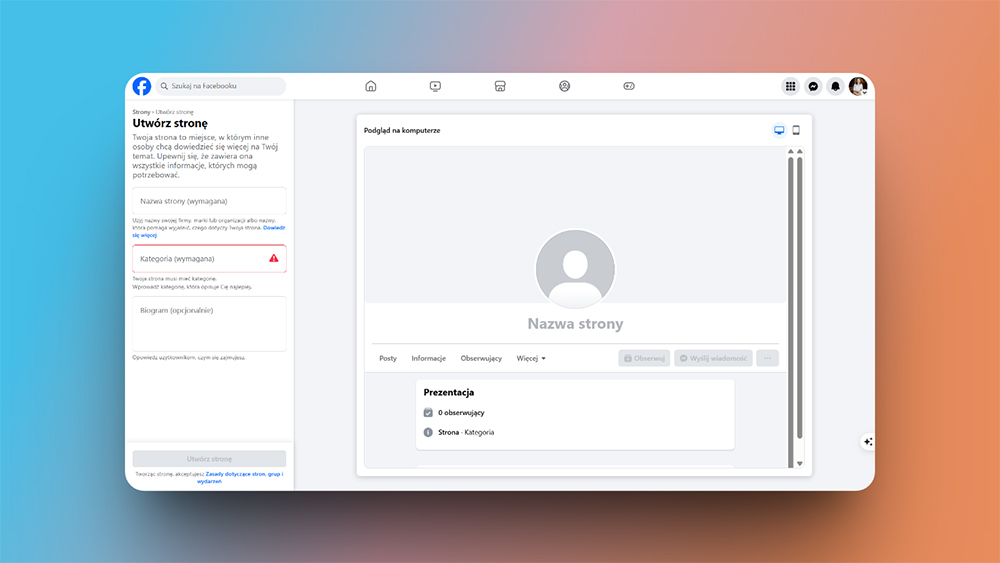Click the Kategoria (wymagana) field
Viewport: 1000px width, 563px height.
pyautogui.click(x=202, y=259)
